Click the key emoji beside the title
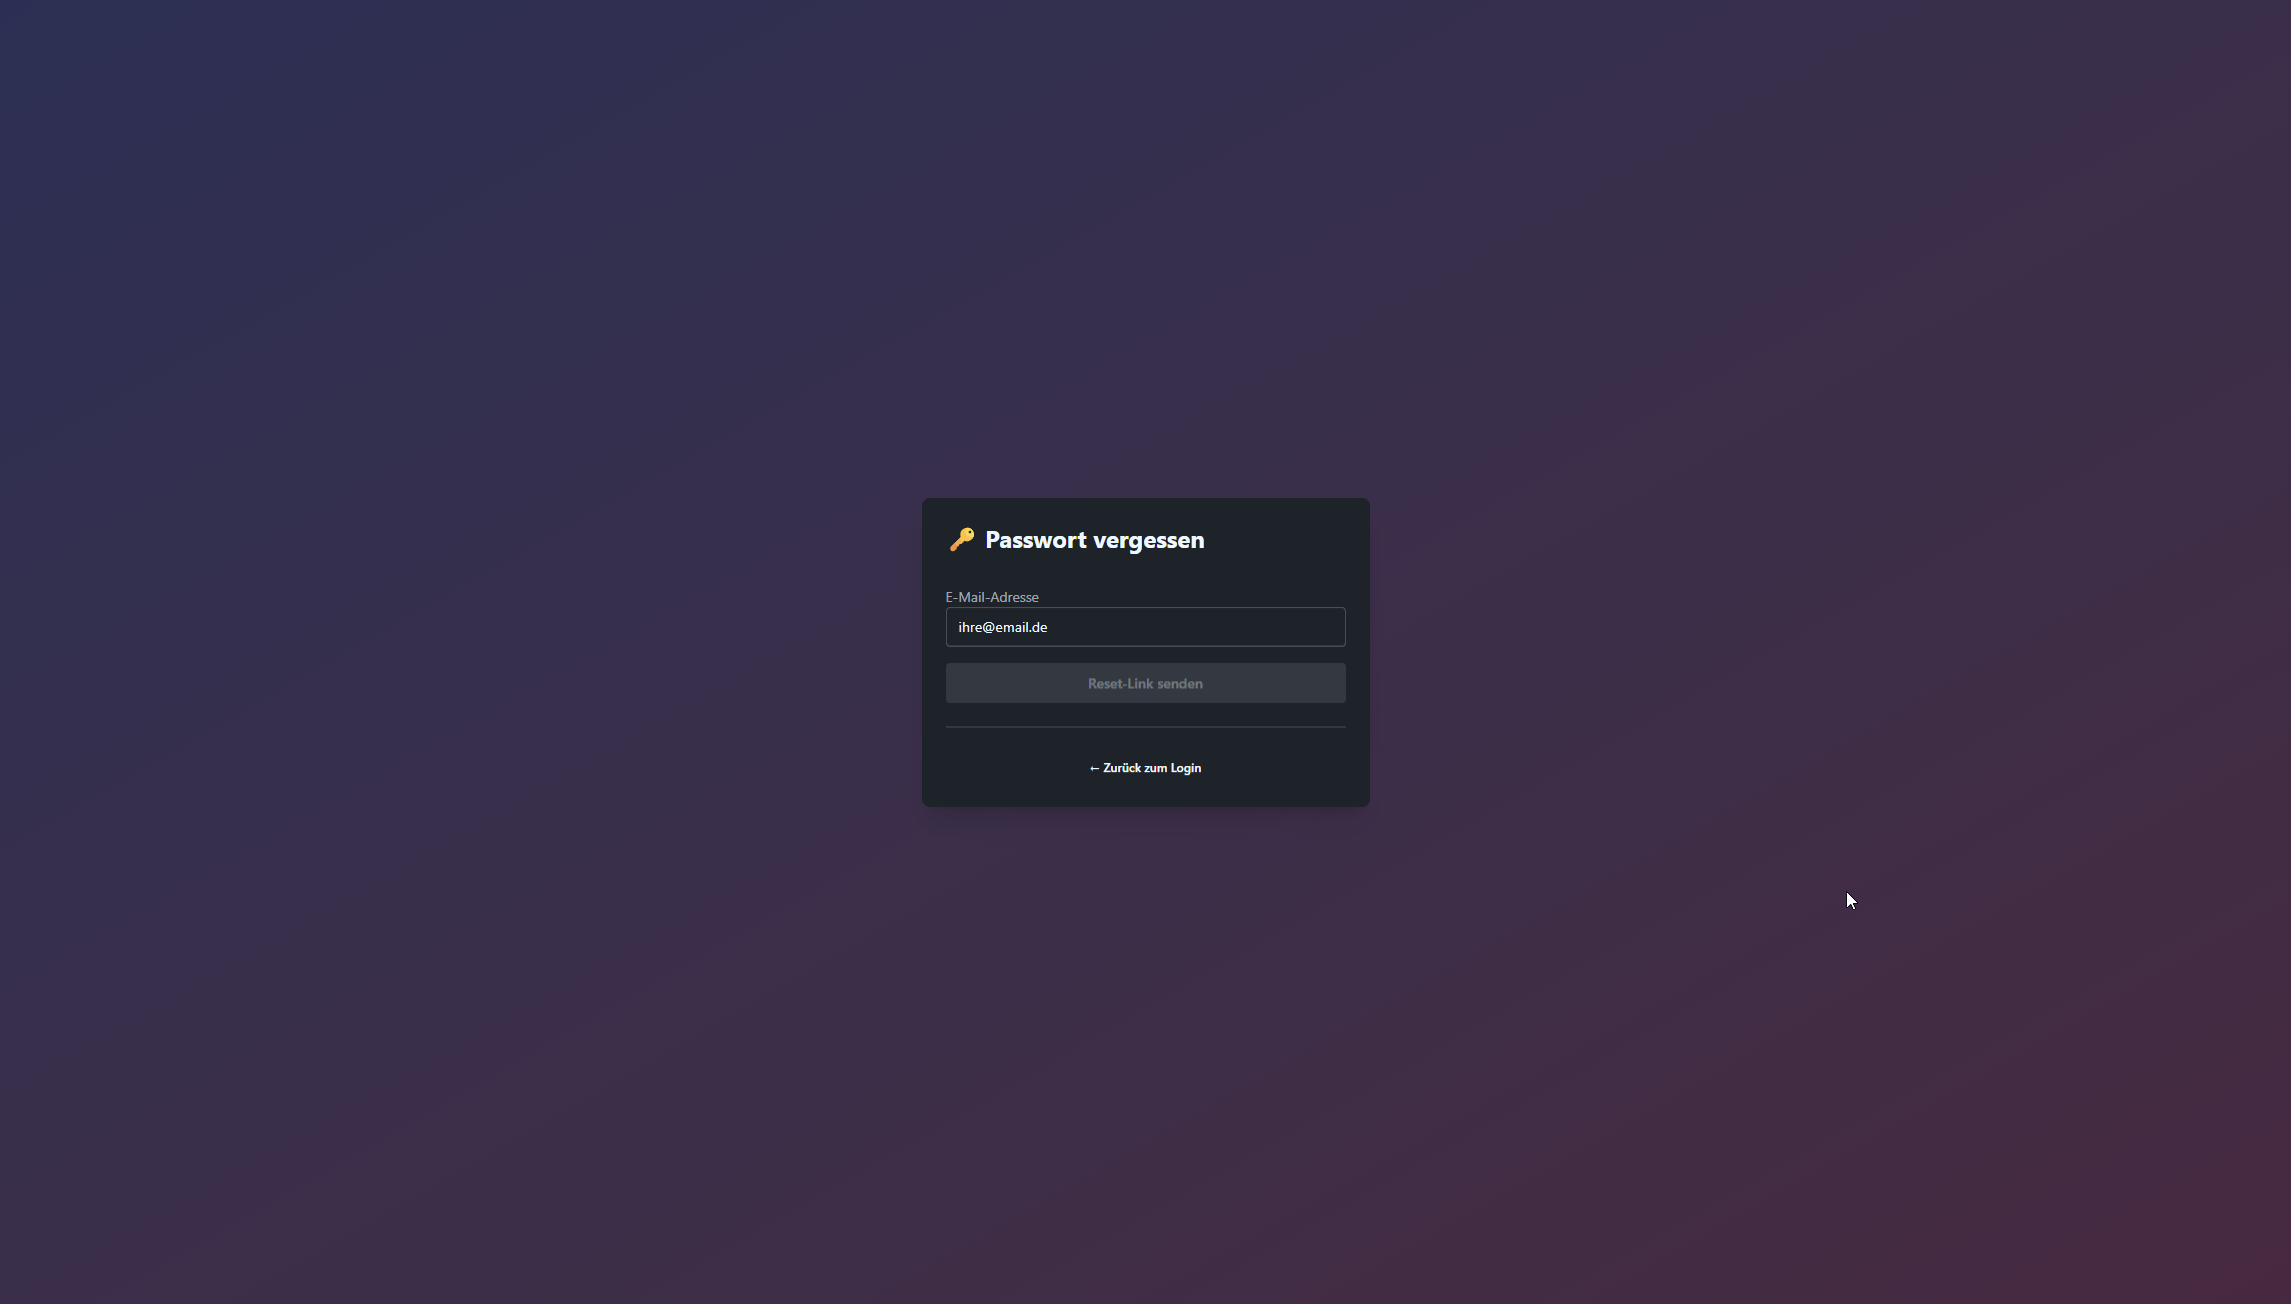The image size is (2291, 1304). [x=962, y=539]
